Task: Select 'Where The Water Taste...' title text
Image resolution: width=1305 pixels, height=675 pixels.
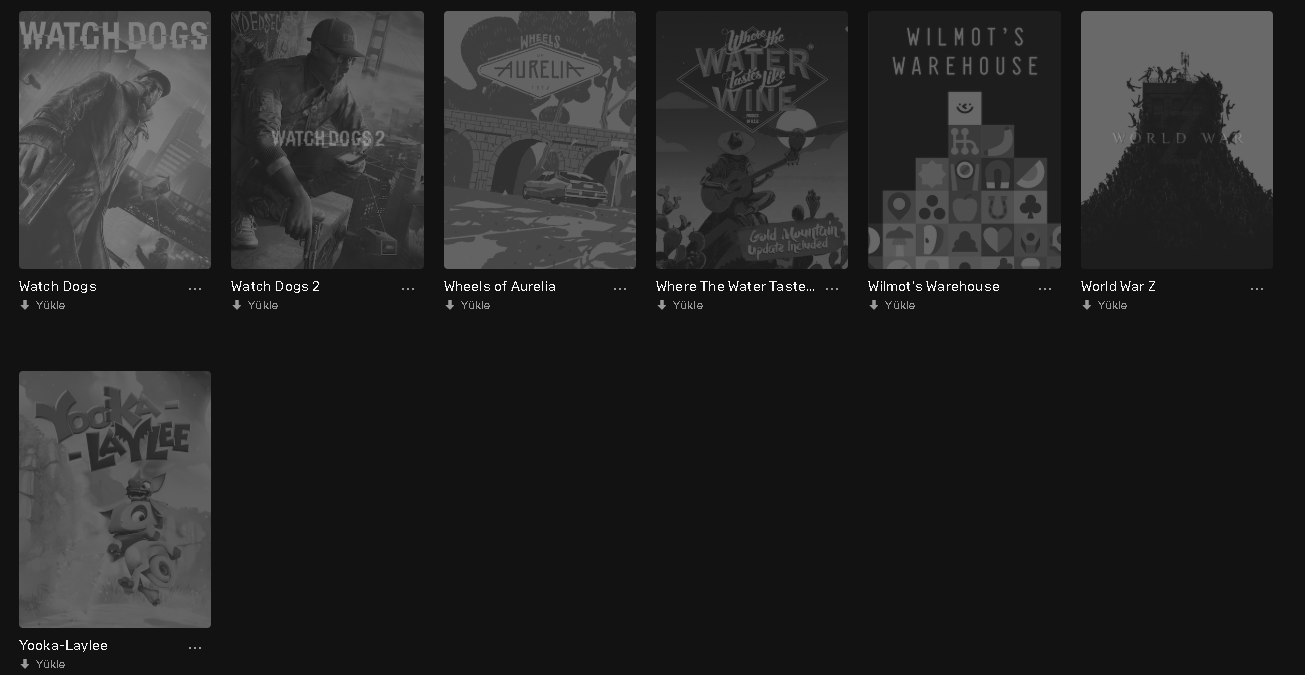Action: (735, 286)
